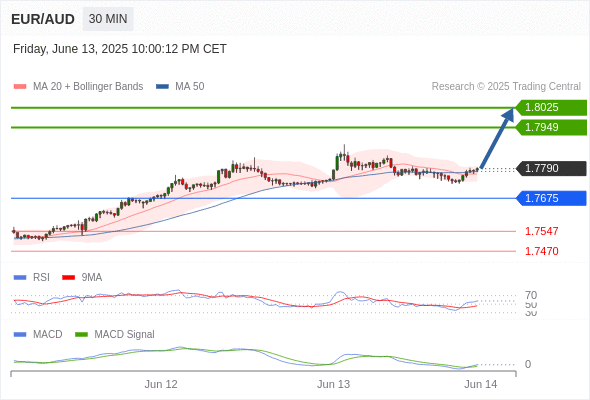
Task: Click the RSI 70 level label
Action: (531, 295)
